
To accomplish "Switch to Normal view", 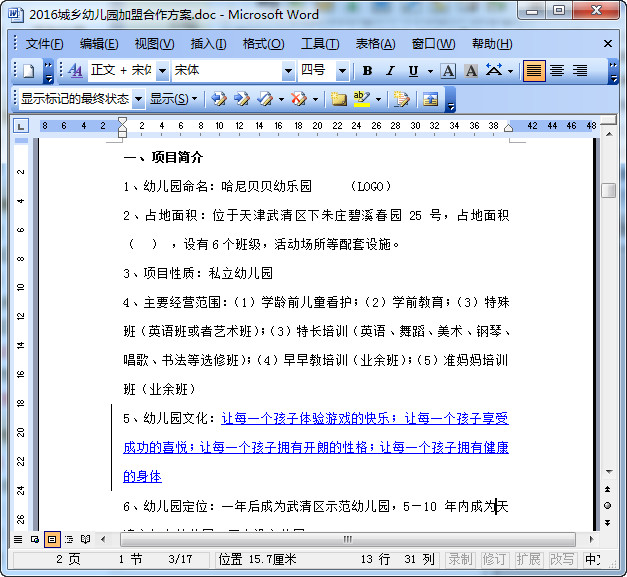I will (x=18, y=539).
